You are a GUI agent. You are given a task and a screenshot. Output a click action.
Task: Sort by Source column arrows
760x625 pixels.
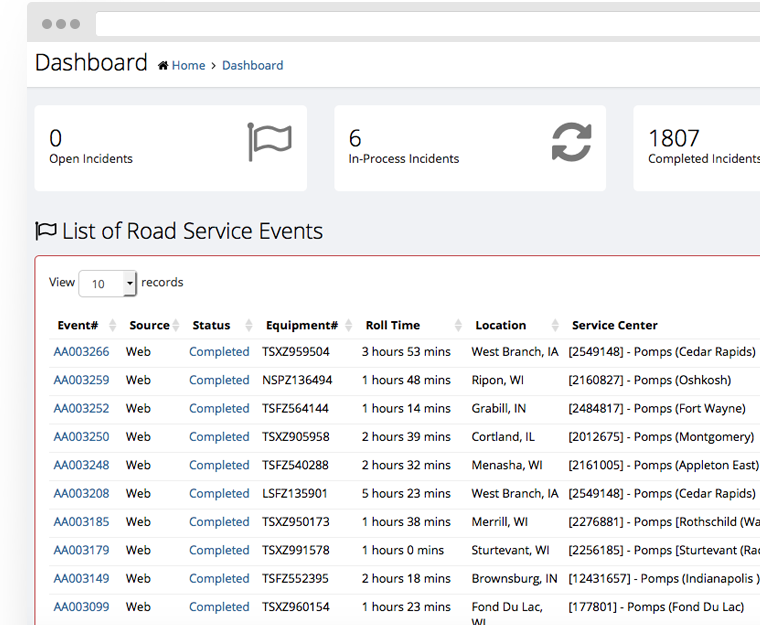pyautogui.click(x=175, y=325)
